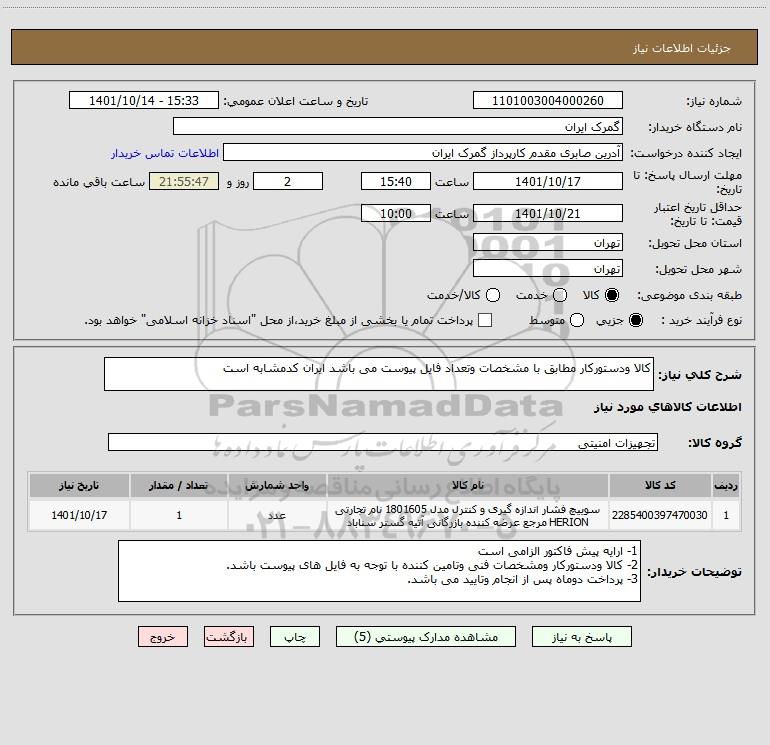Click the ردیف column header
Screen dimensions: 770x745
point(726,485)
